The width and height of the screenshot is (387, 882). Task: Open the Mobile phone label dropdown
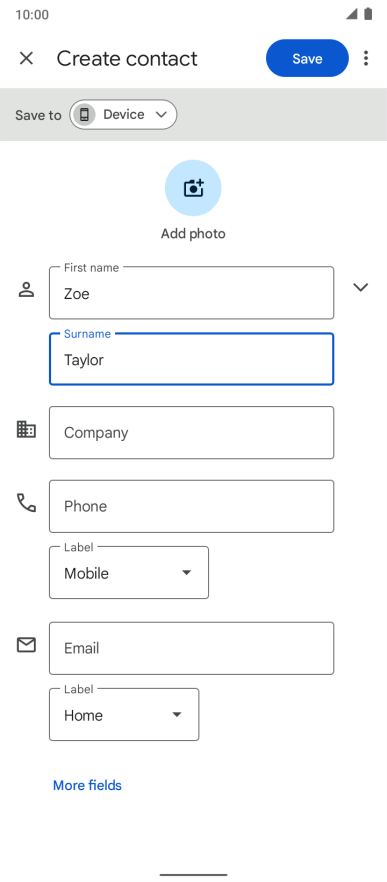pos(129,573)
